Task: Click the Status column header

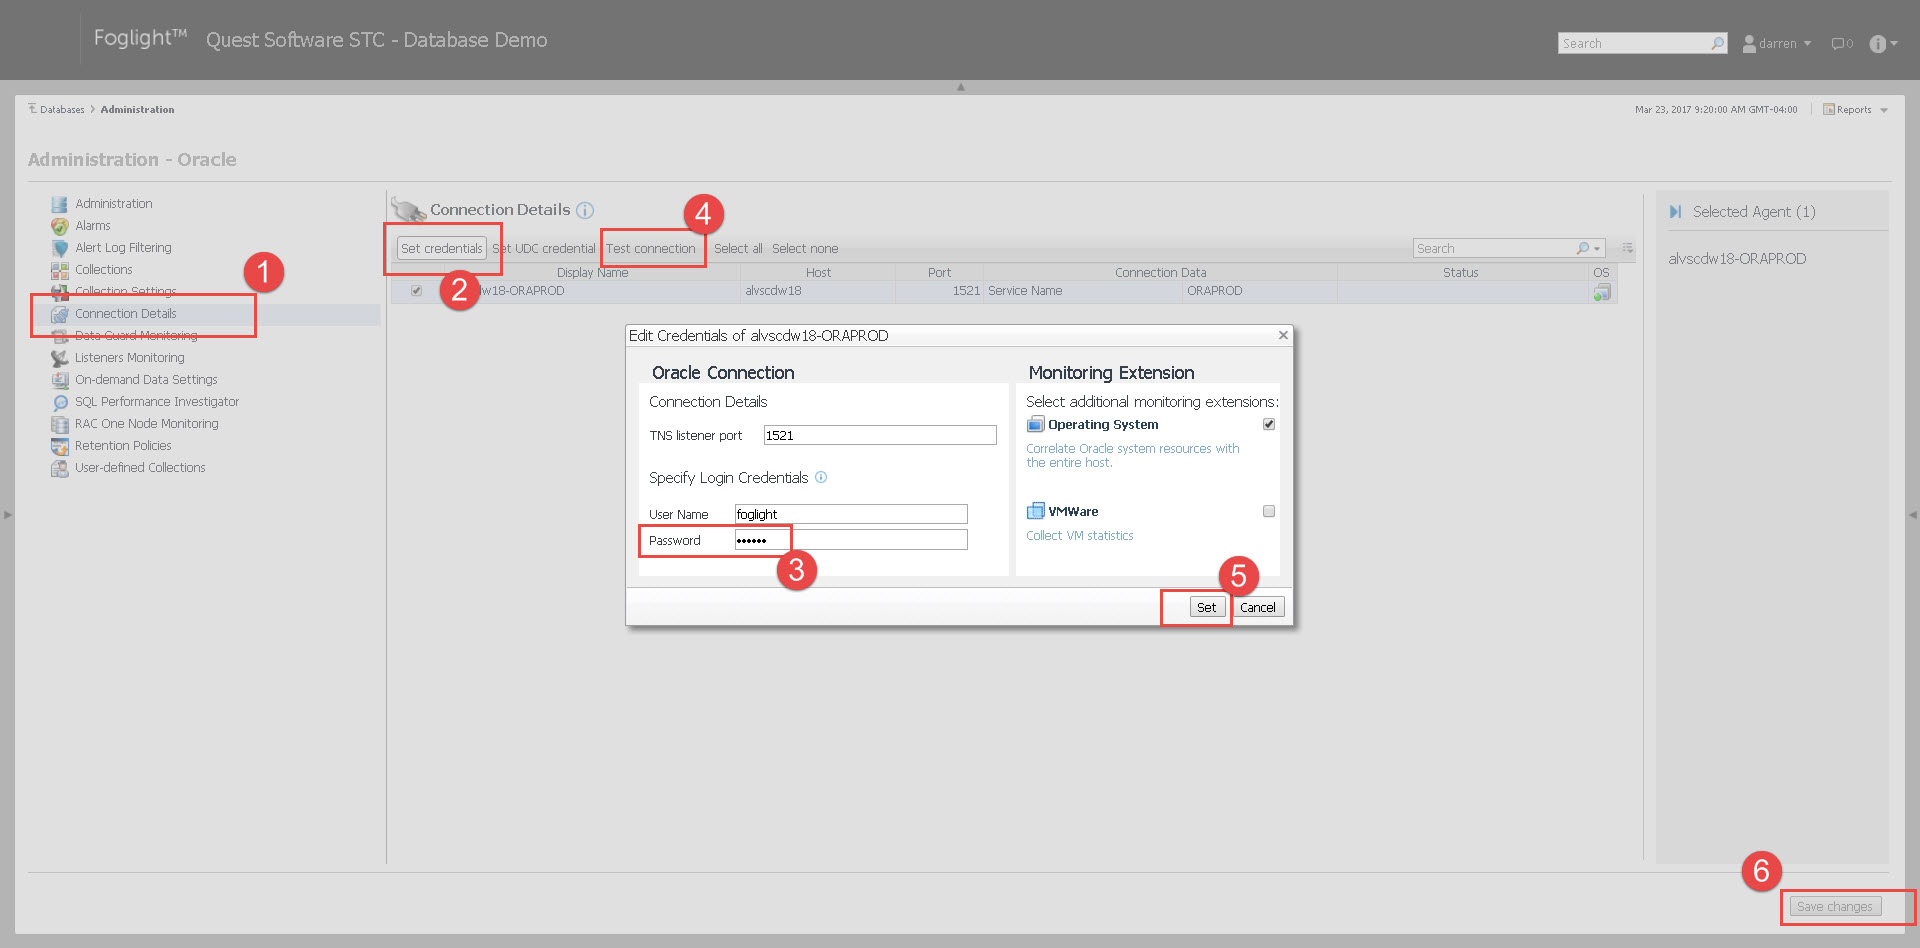Action: tap(1461, 272)
